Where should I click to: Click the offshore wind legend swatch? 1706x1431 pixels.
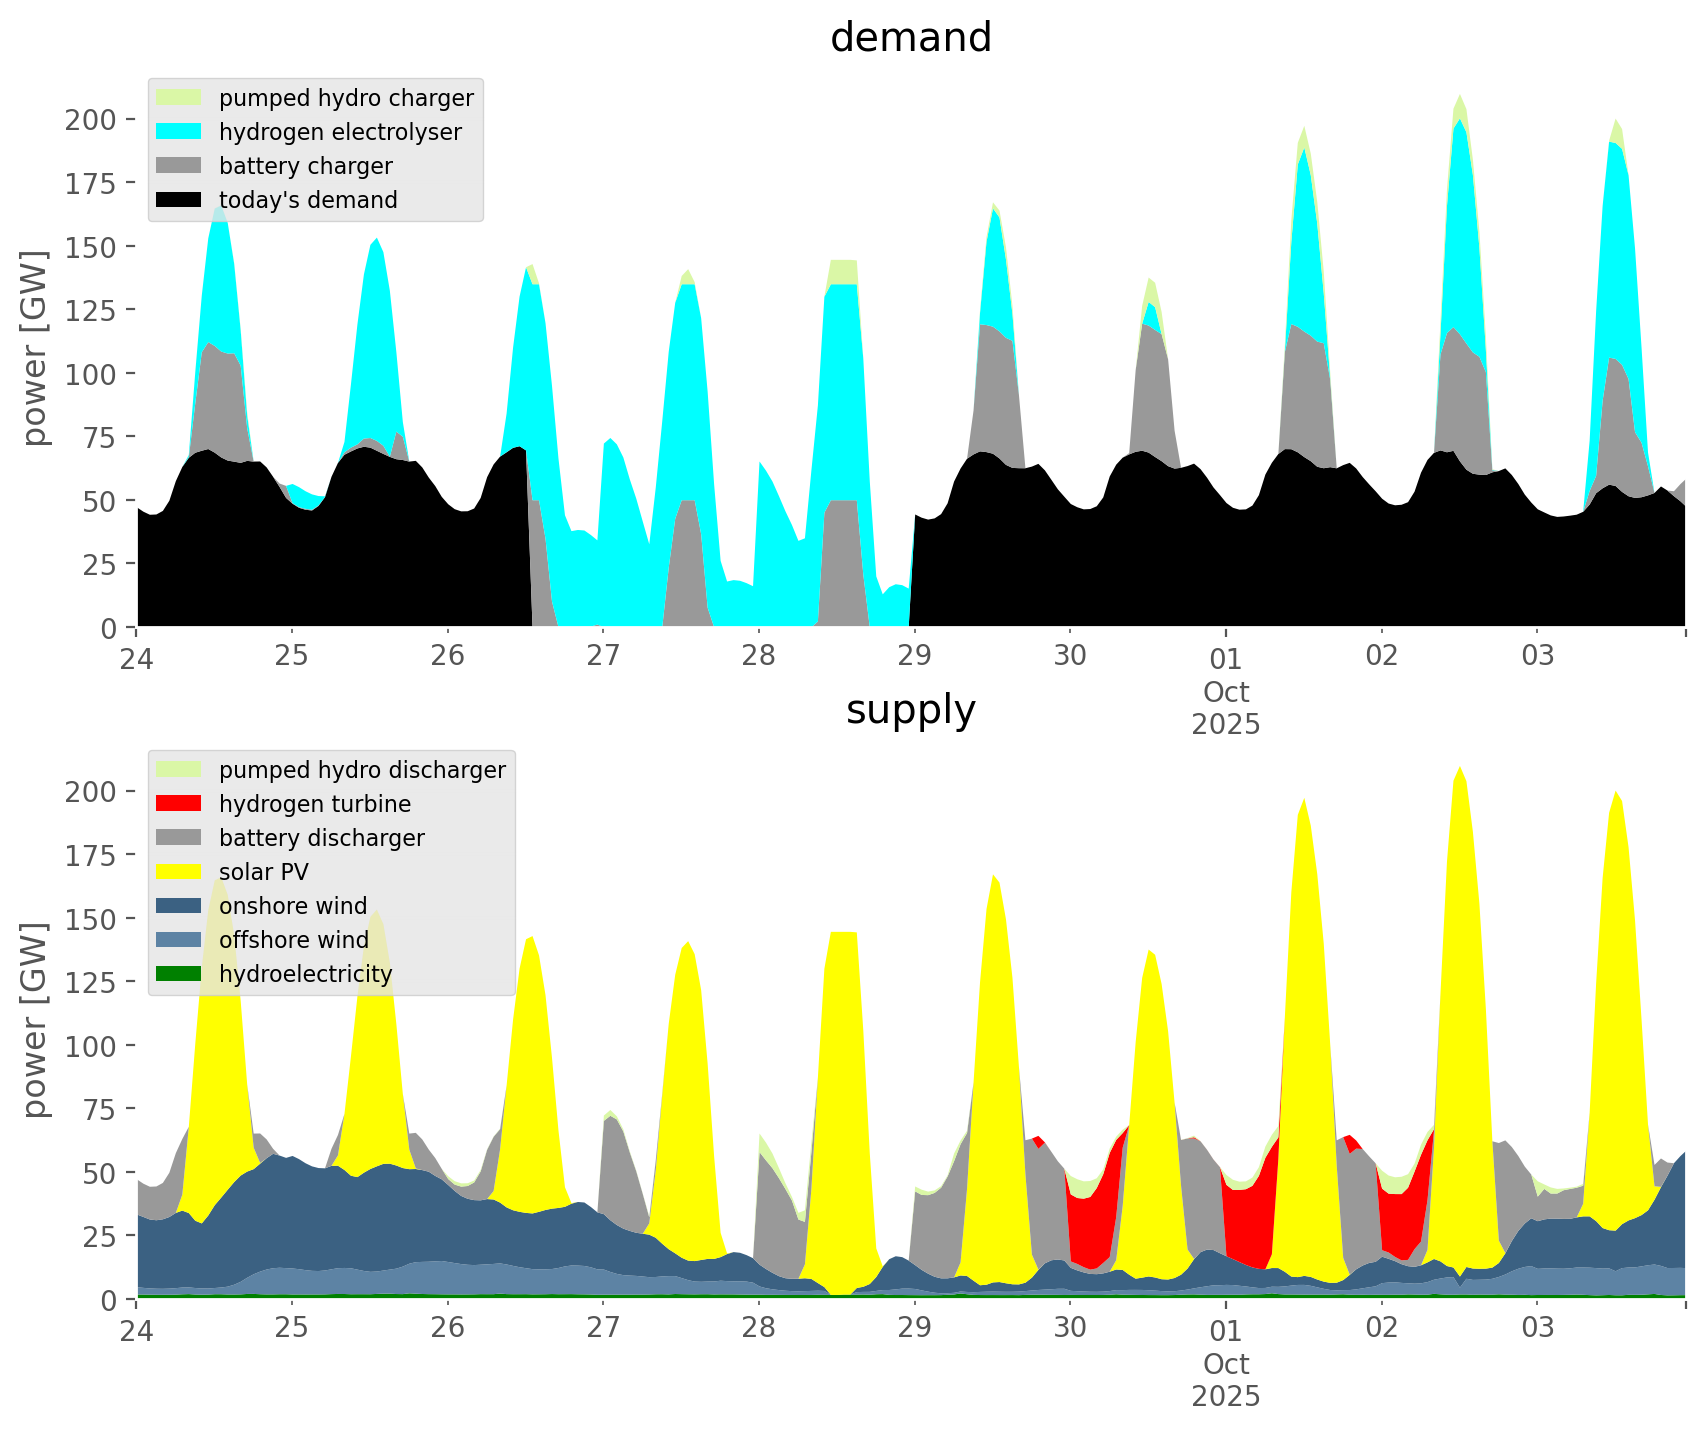click(x=179, y=940)
